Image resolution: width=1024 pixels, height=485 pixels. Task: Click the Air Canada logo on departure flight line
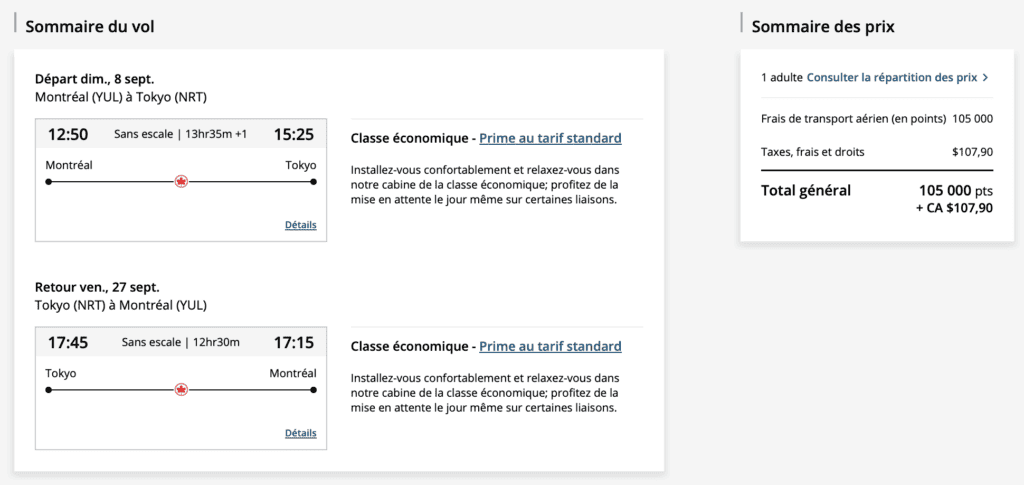point(181,181)
